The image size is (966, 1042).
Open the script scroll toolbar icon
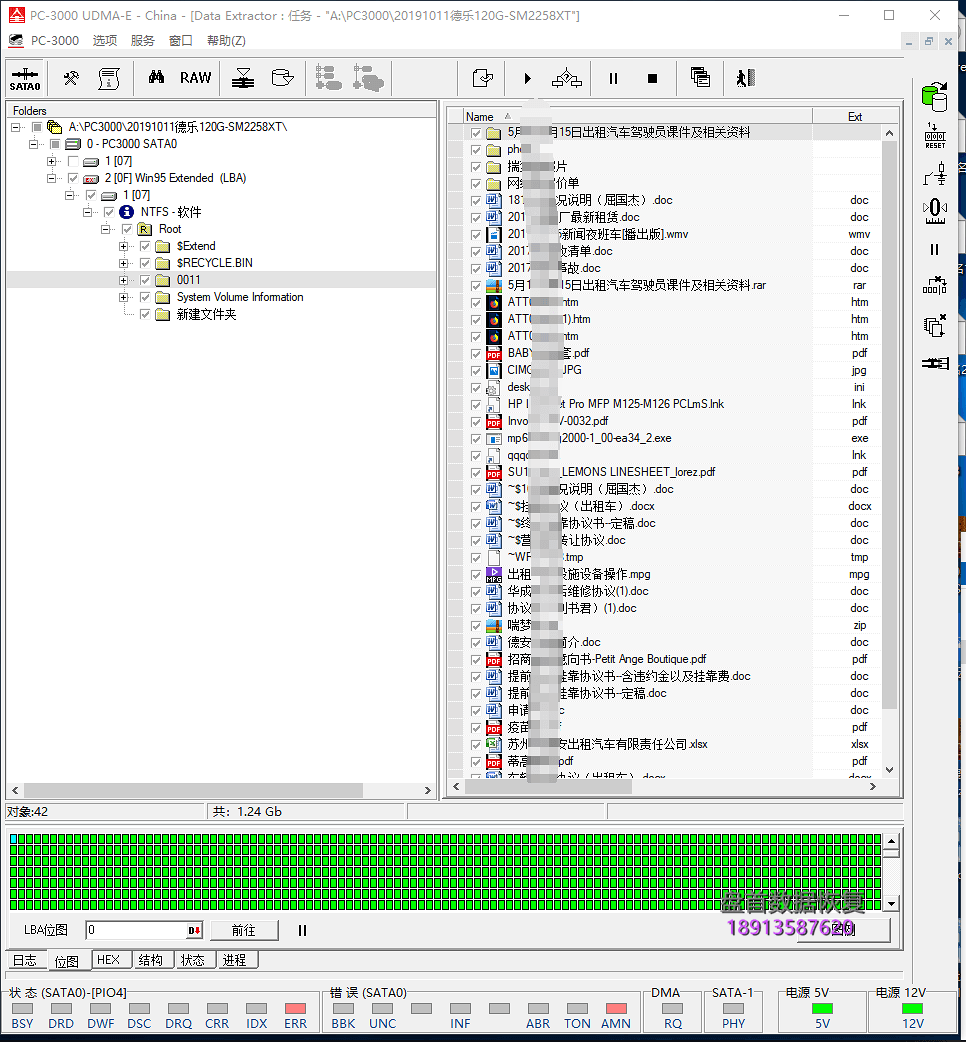click(109, 78)
